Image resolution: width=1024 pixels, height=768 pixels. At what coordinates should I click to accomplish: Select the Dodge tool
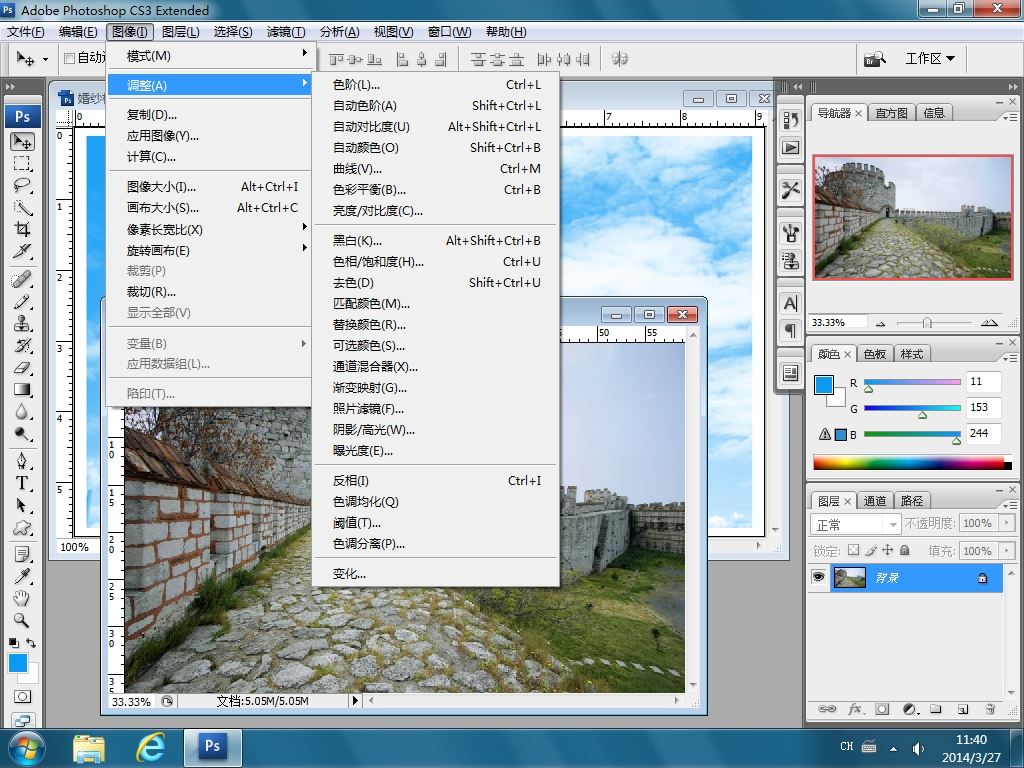(22, 434)
